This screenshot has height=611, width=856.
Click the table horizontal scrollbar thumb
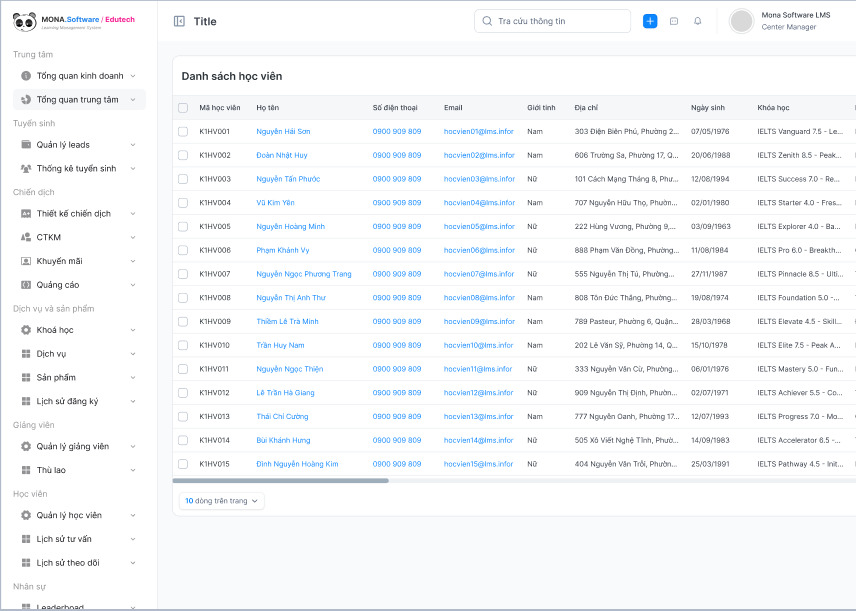point(281,481)
